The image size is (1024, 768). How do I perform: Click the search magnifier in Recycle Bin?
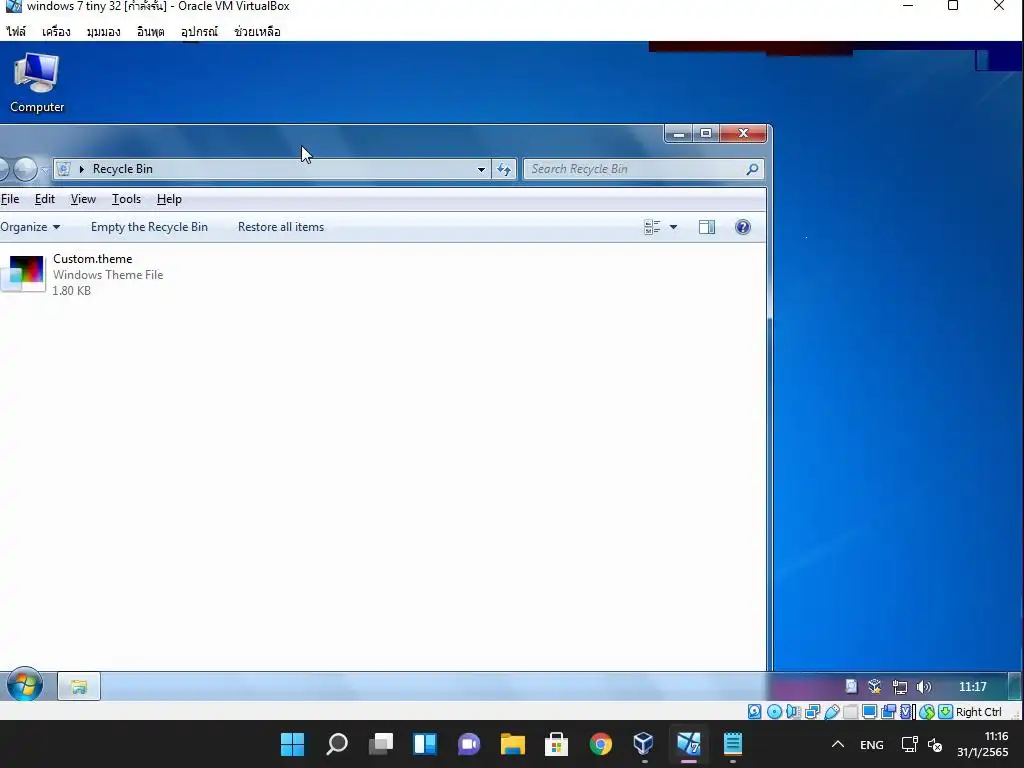[x=752, y=169]
